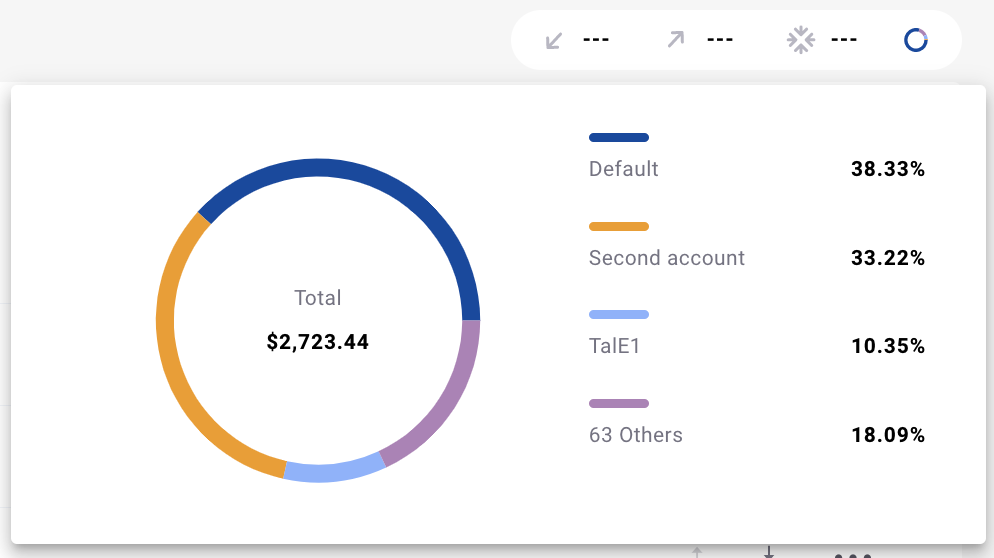Screen dimensions: 994x558
Task: Click the donut chart icon
Action: click(x=915, y=40)
